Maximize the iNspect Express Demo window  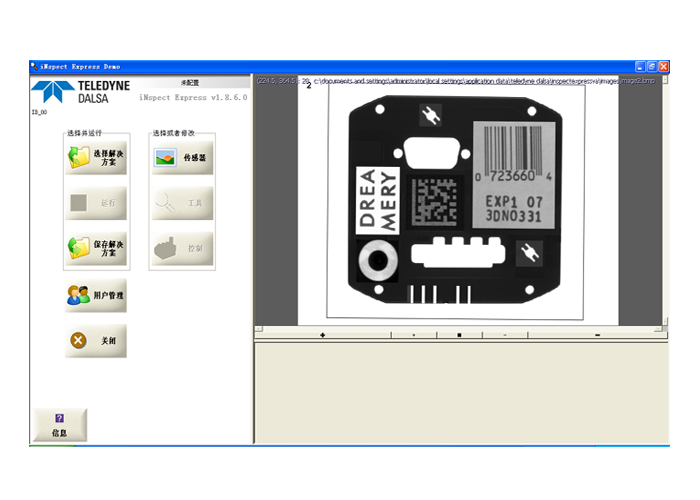click(651, 66)
